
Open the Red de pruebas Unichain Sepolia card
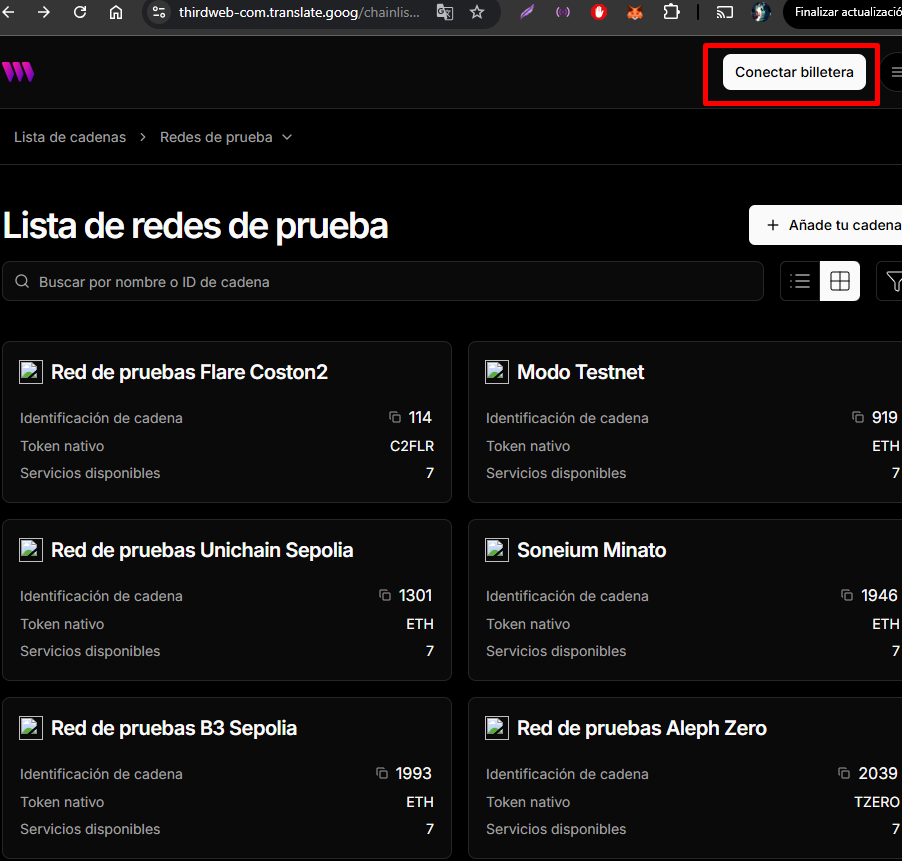point(227,600)
